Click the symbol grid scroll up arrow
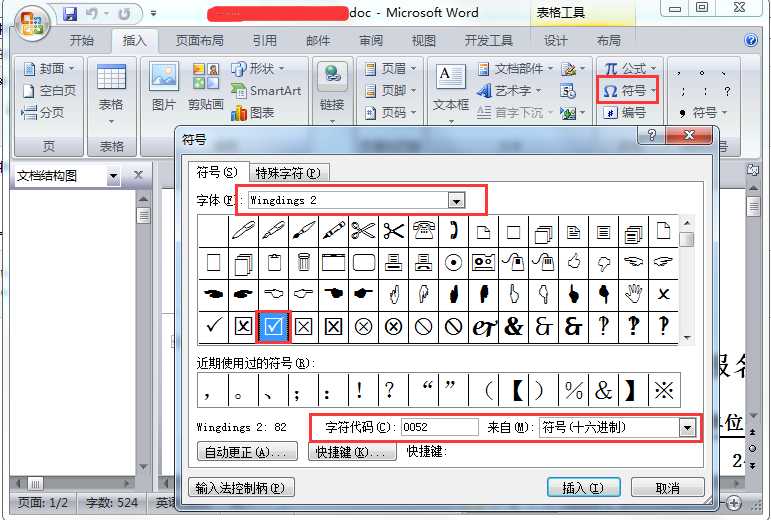Screen dimensions: 771x520 687,223
